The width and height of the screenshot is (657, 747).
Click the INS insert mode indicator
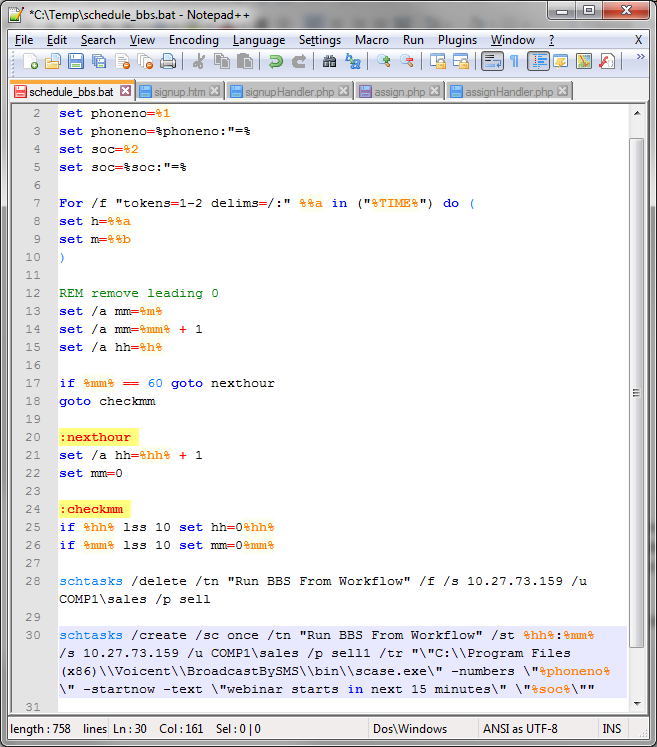coord(612,729)
